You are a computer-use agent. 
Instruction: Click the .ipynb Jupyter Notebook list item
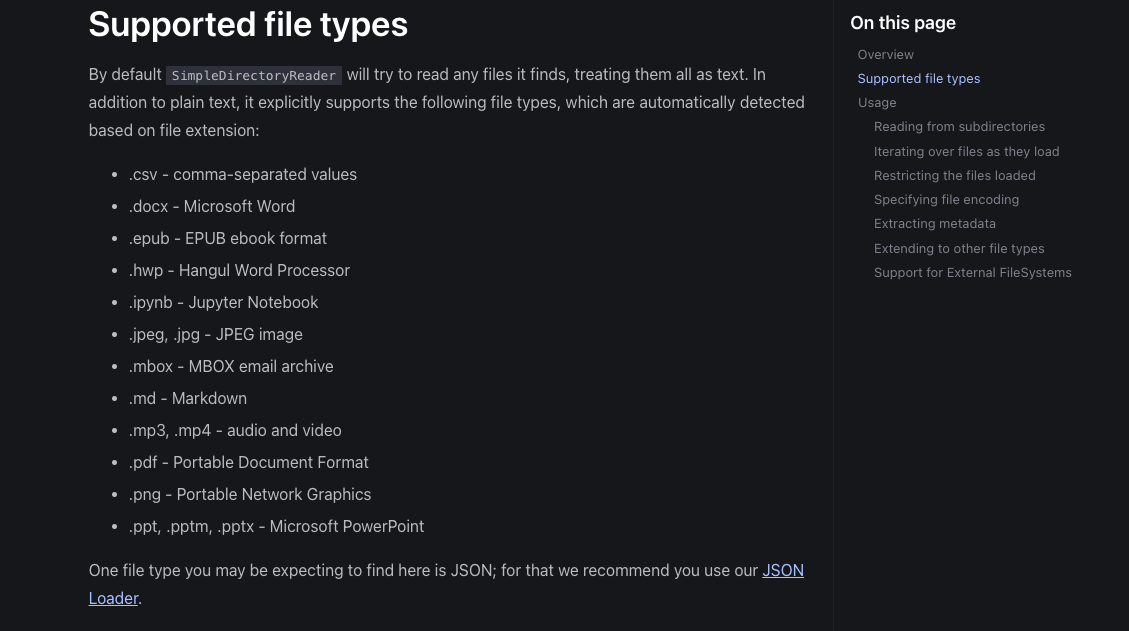[224, 303]
